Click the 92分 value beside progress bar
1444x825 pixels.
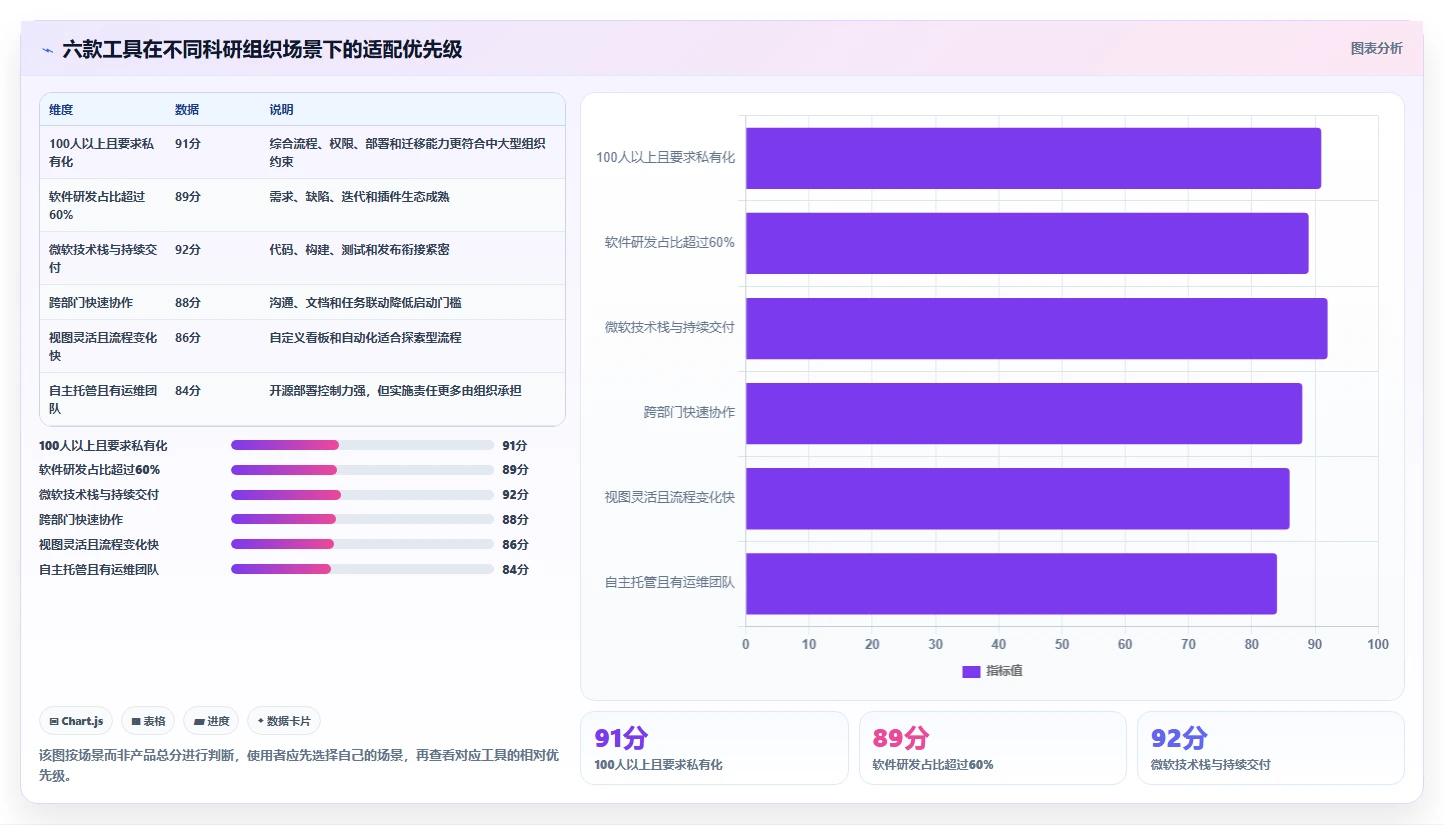[515, 494]
